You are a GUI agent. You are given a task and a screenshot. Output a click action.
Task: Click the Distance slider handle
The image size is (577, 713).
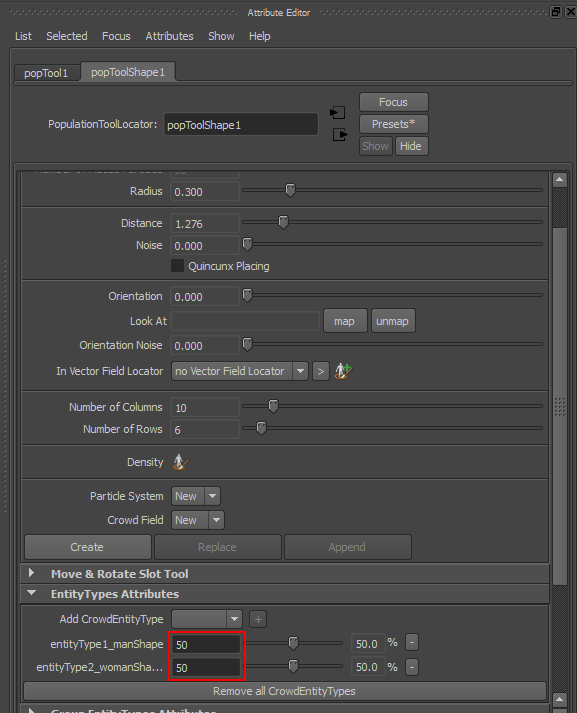[x=283, y=222]
